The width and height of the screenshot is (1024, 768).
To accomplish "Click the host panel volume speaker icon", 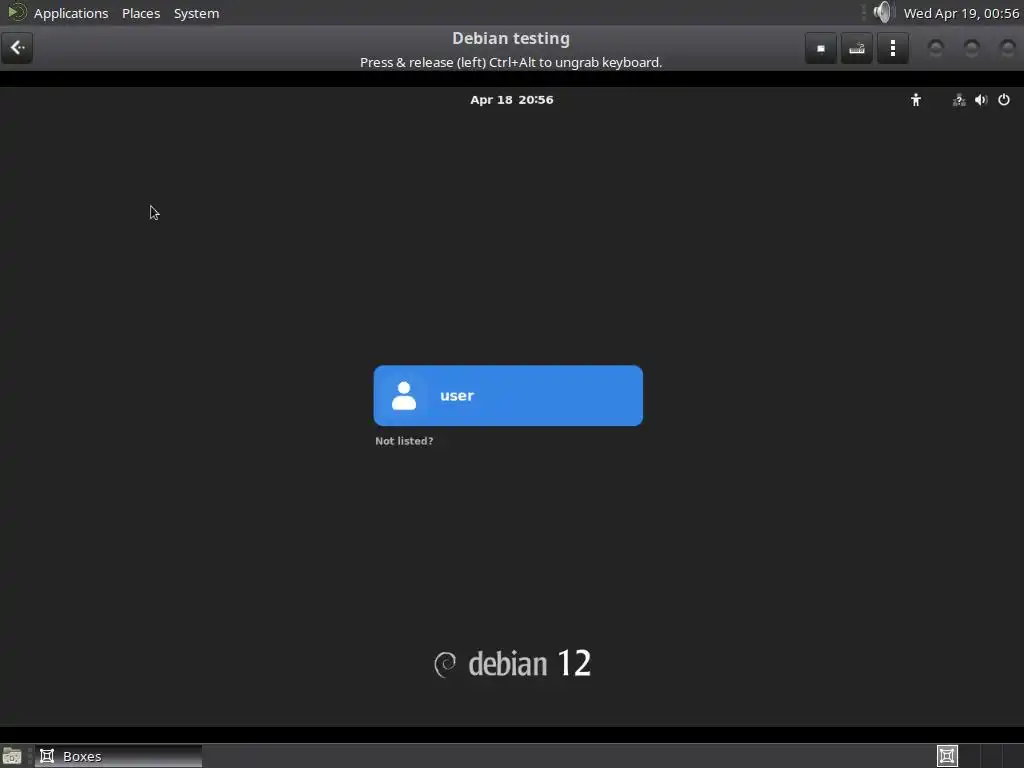I will pyautogui.click(x=882, y=12).
